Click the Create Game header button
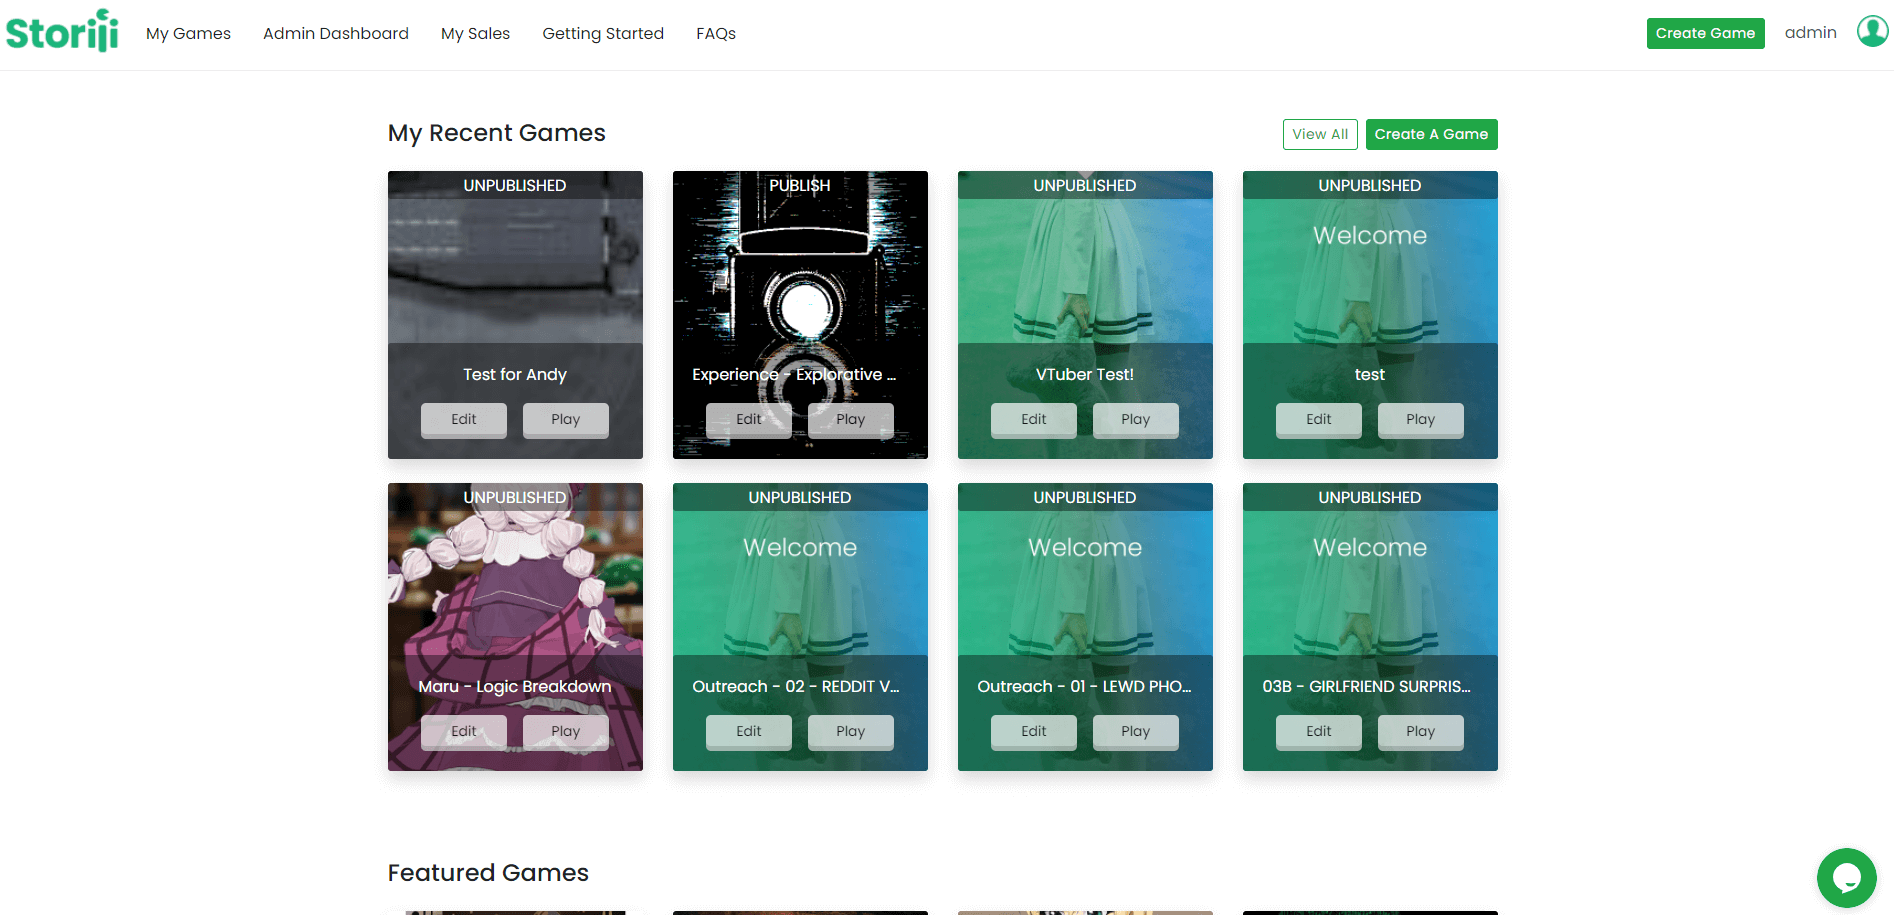This screenshot has height=915, width=1894. (x=1705, y=33)
